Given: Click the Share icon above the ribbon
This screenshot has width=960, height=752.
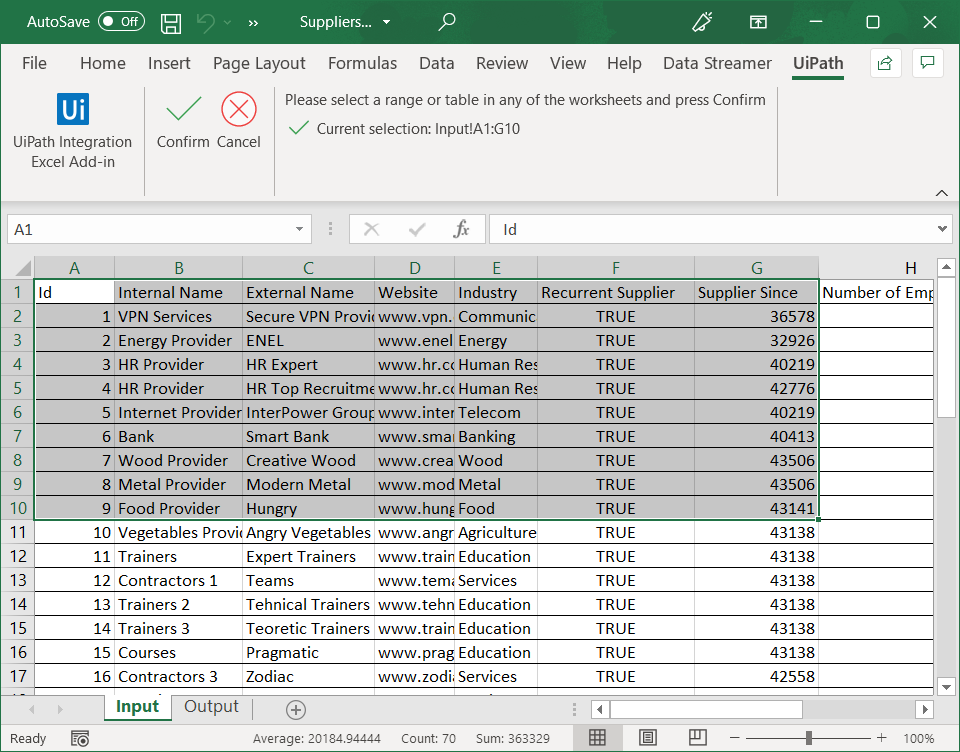Looking at the screenshot, I should (885, 62).
